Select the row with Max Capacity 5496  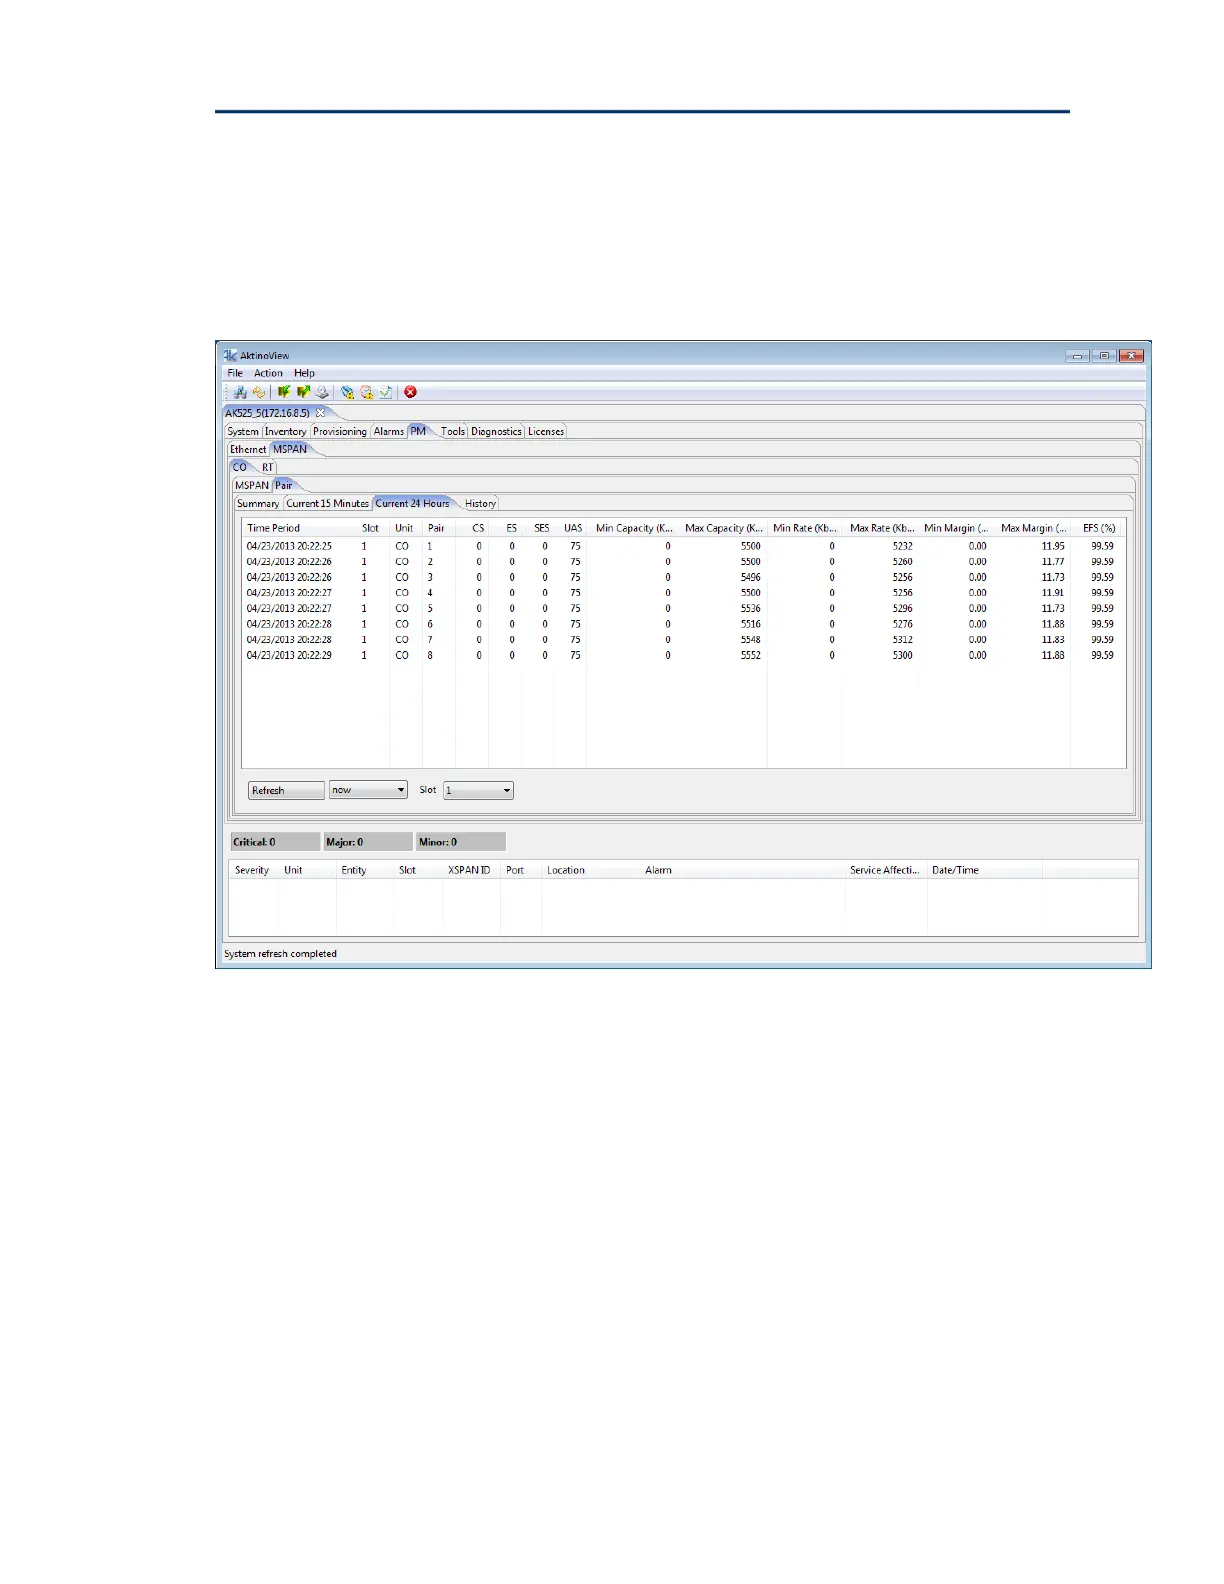coord(683,577)
